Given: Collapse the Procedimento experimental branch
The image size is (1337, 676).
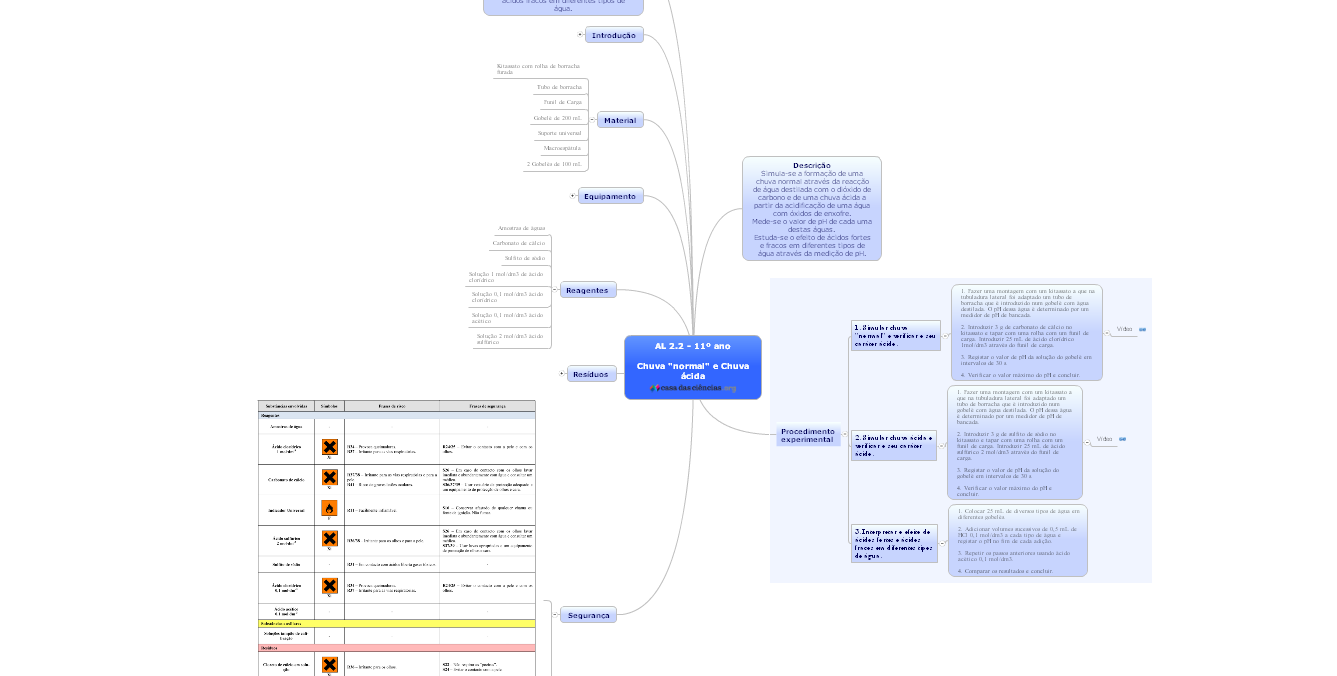Looking at the screenshot, I should click(x=844, y=436).
